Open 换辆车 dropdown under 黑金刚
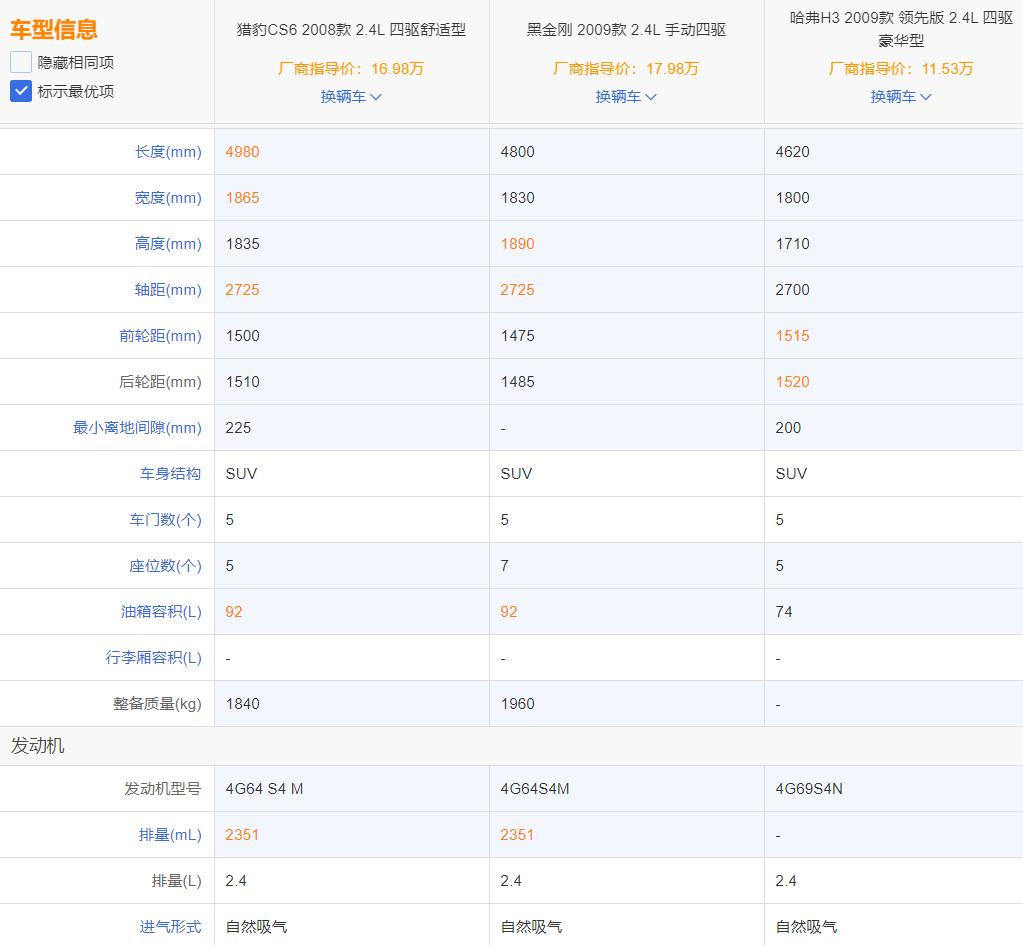 click(x=626, y=97)
